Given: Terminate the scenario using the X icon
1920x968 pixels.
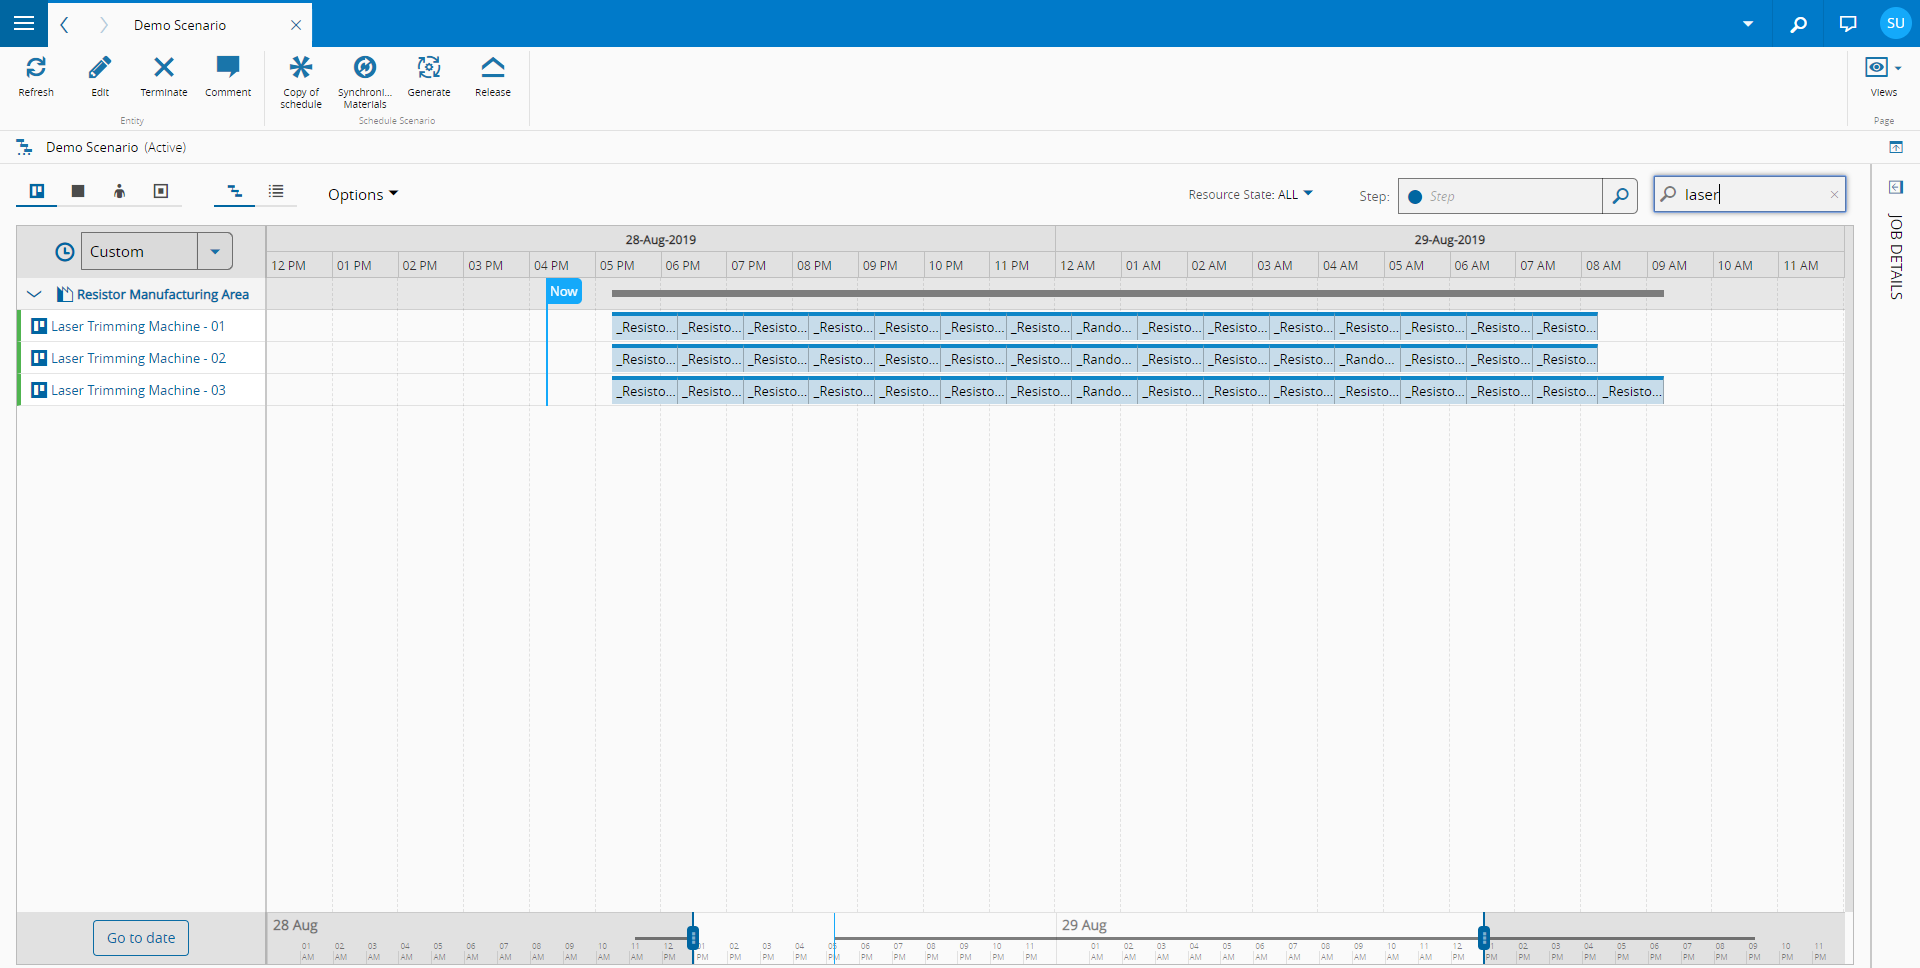Looking at the screenshot, I should (164, 68).
